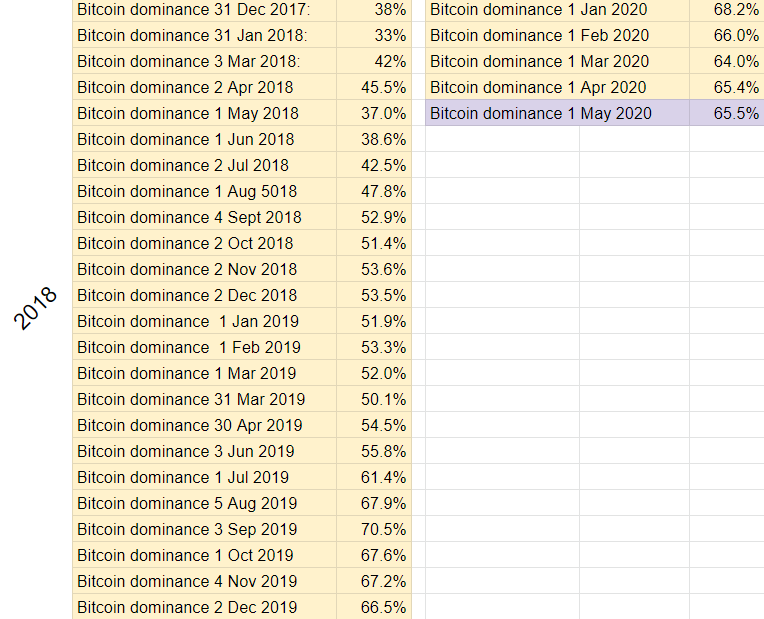Select the Bitcoin dominance 1 Aug 5018 cell
The width and height of the screenshot is (764, 619).
pos(204,191)
